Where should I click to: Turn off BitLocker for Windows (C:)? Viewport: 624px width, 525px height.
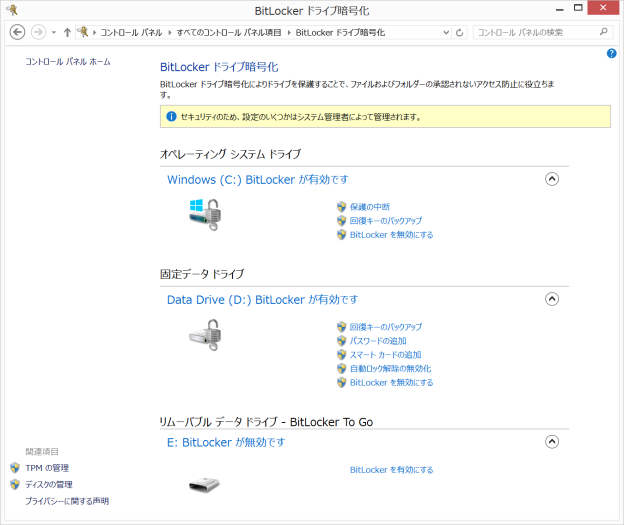point(391,235)
